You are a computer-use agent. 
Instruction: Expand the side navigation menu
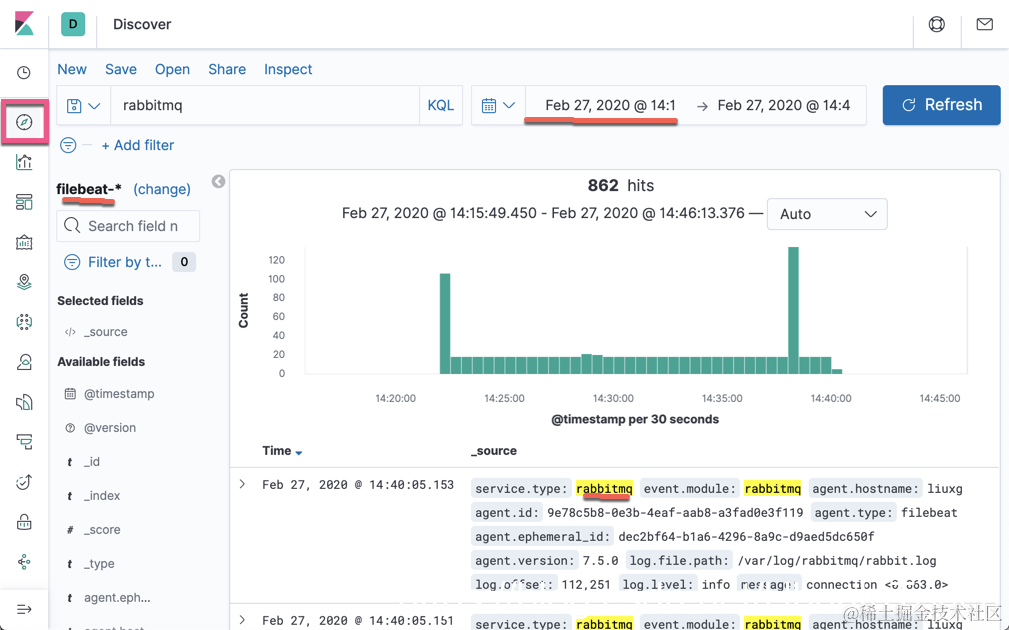tap(24, 609)
